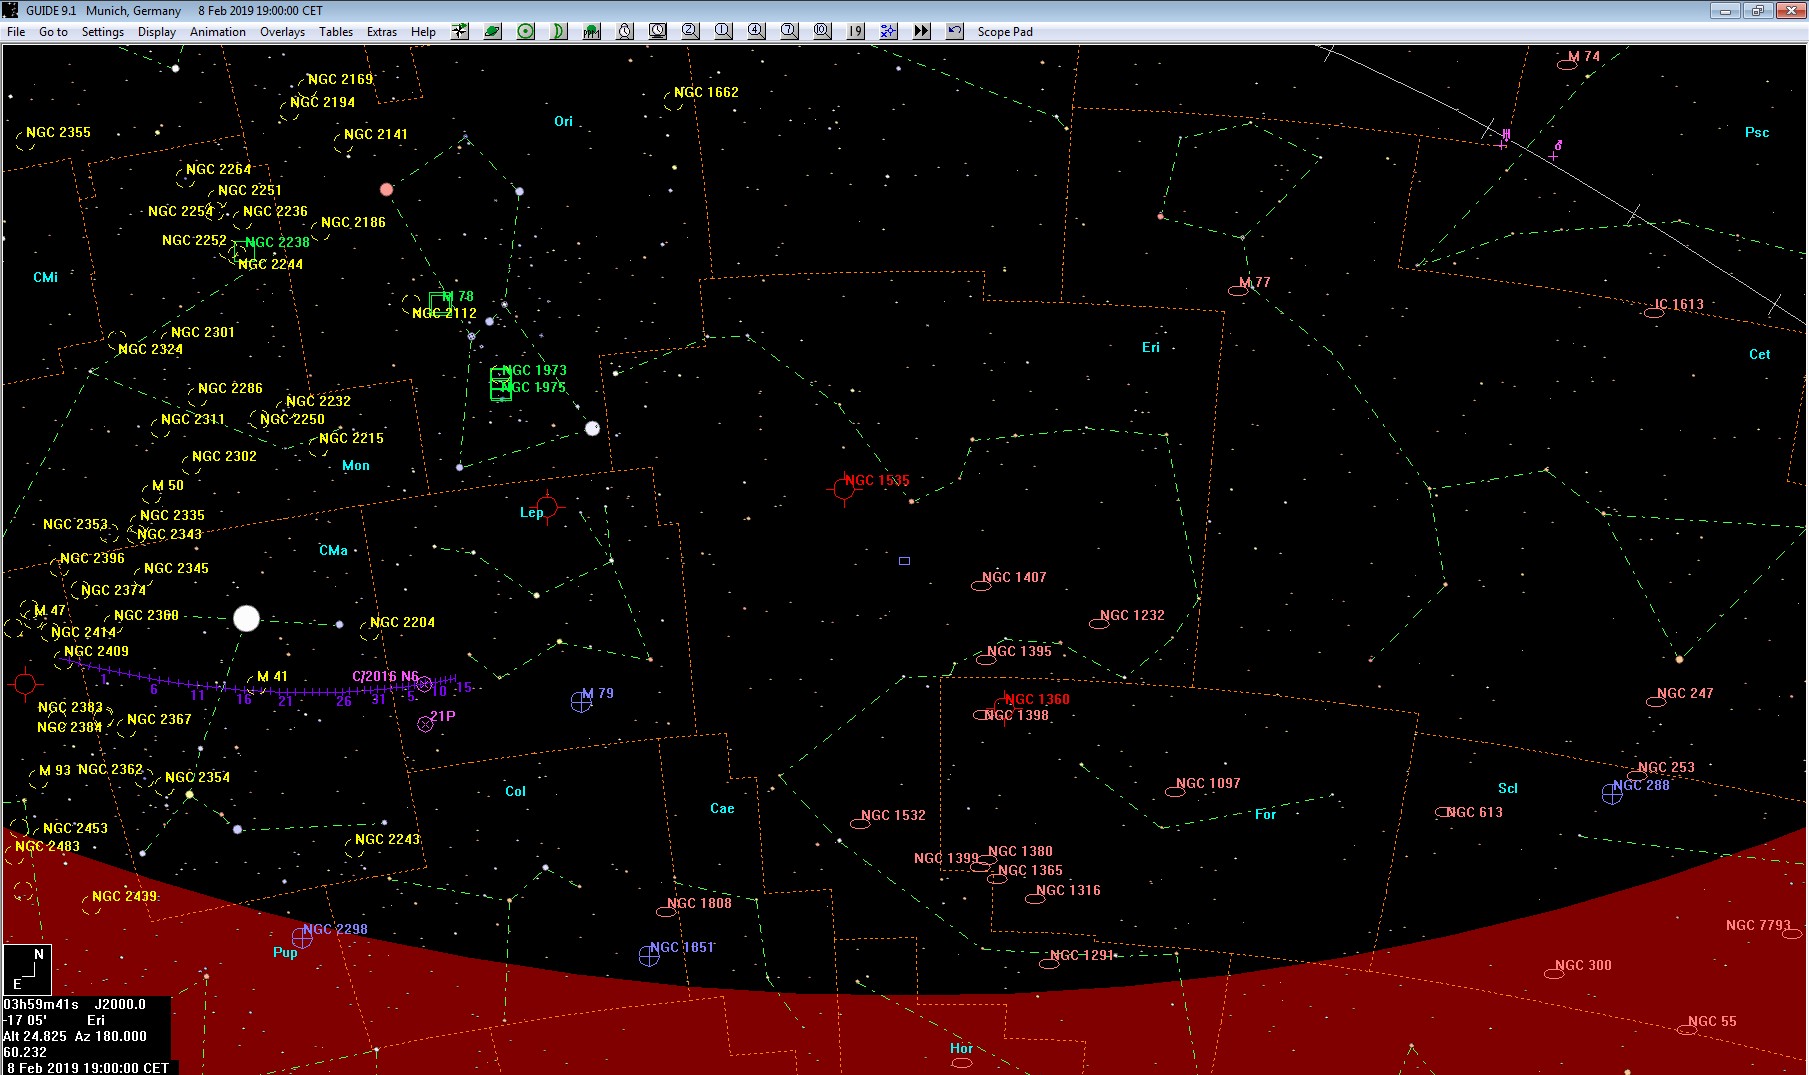Click the N/E compass indicator box
The width and height of the screenshot is (1809, 1075).
(27, 968)
